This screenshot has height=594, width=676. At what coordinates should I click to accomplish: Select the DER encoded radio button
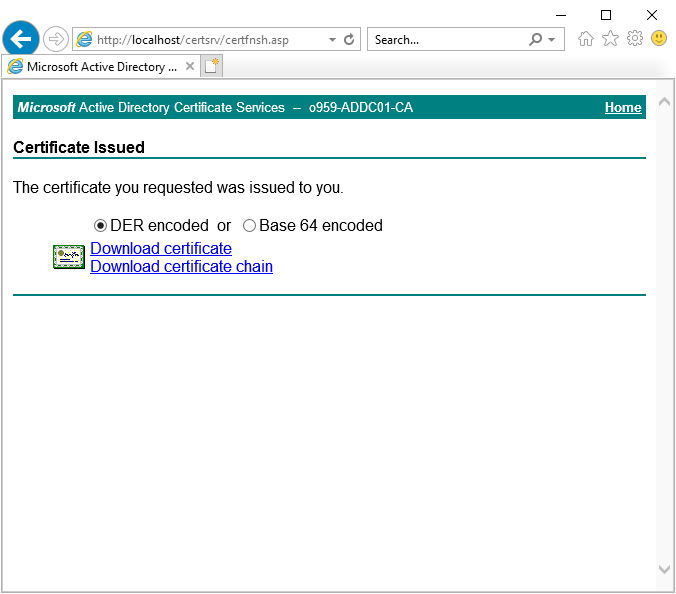click(100, 225)
